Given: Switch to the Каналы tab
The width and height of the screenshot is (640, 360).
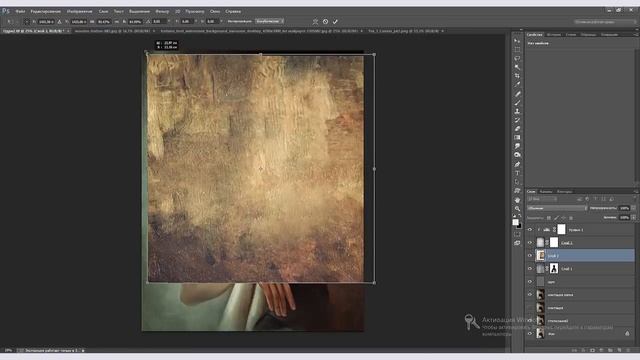Looking at the screenshot, I should (546, 191).
